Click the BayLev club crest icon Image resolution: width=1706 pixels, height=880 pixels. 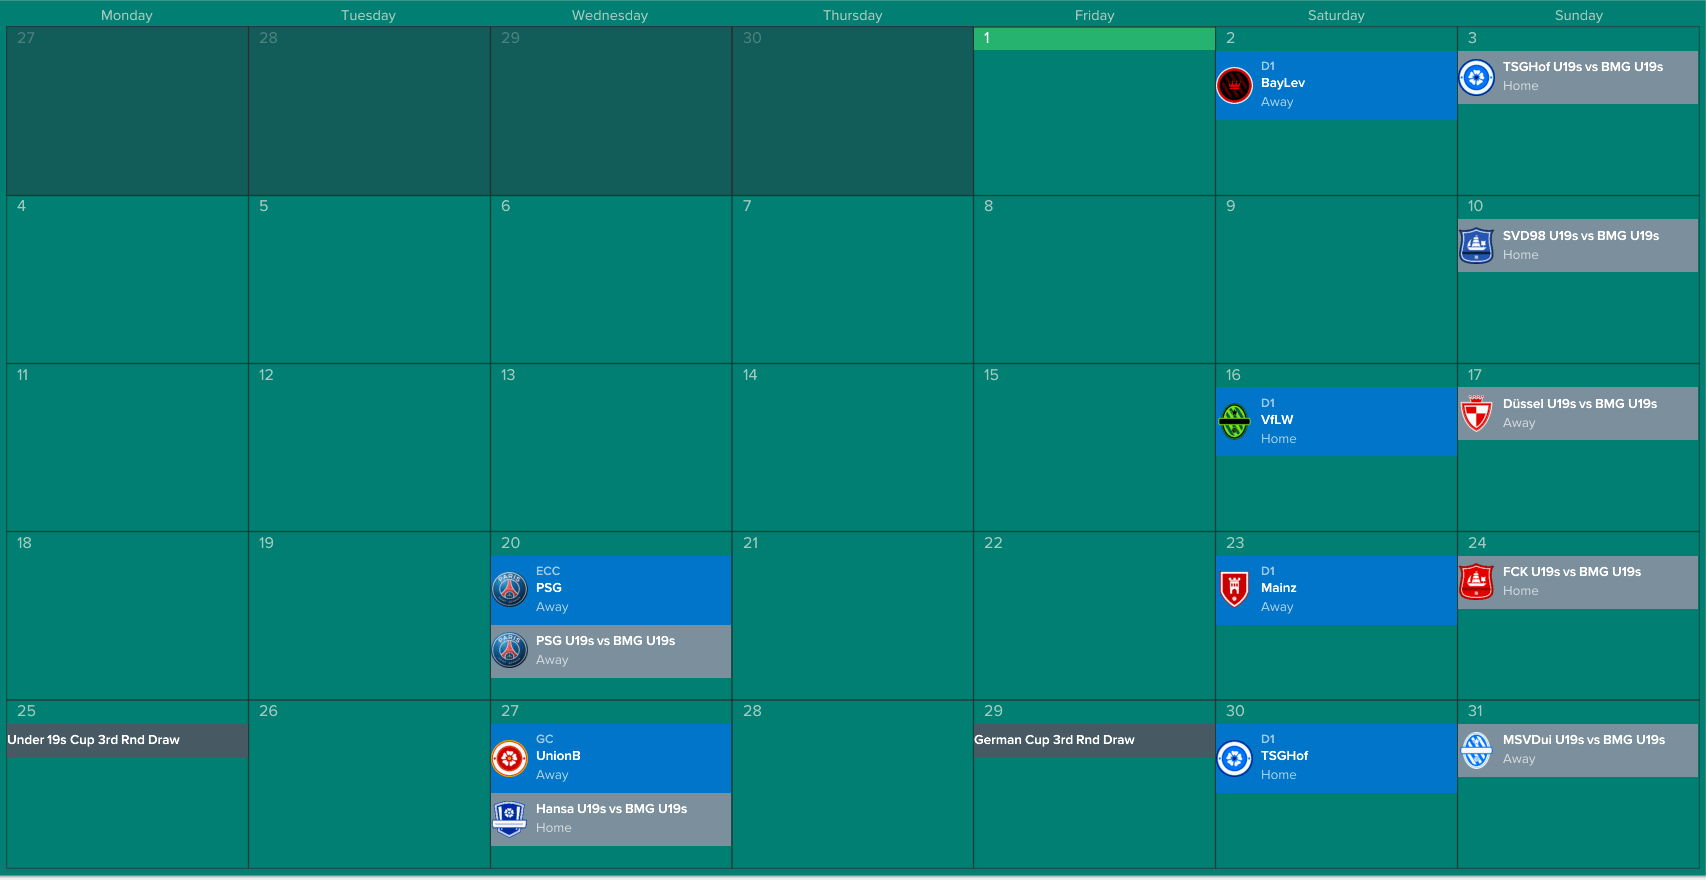1235,86
